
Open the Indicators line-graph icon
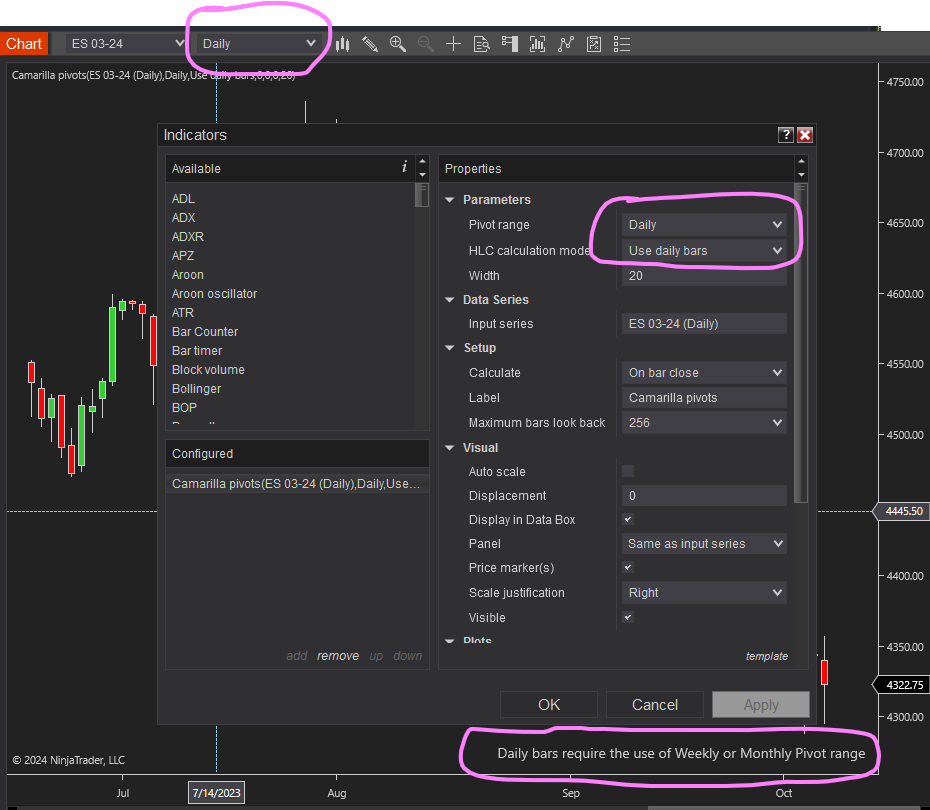pos(566,44)
